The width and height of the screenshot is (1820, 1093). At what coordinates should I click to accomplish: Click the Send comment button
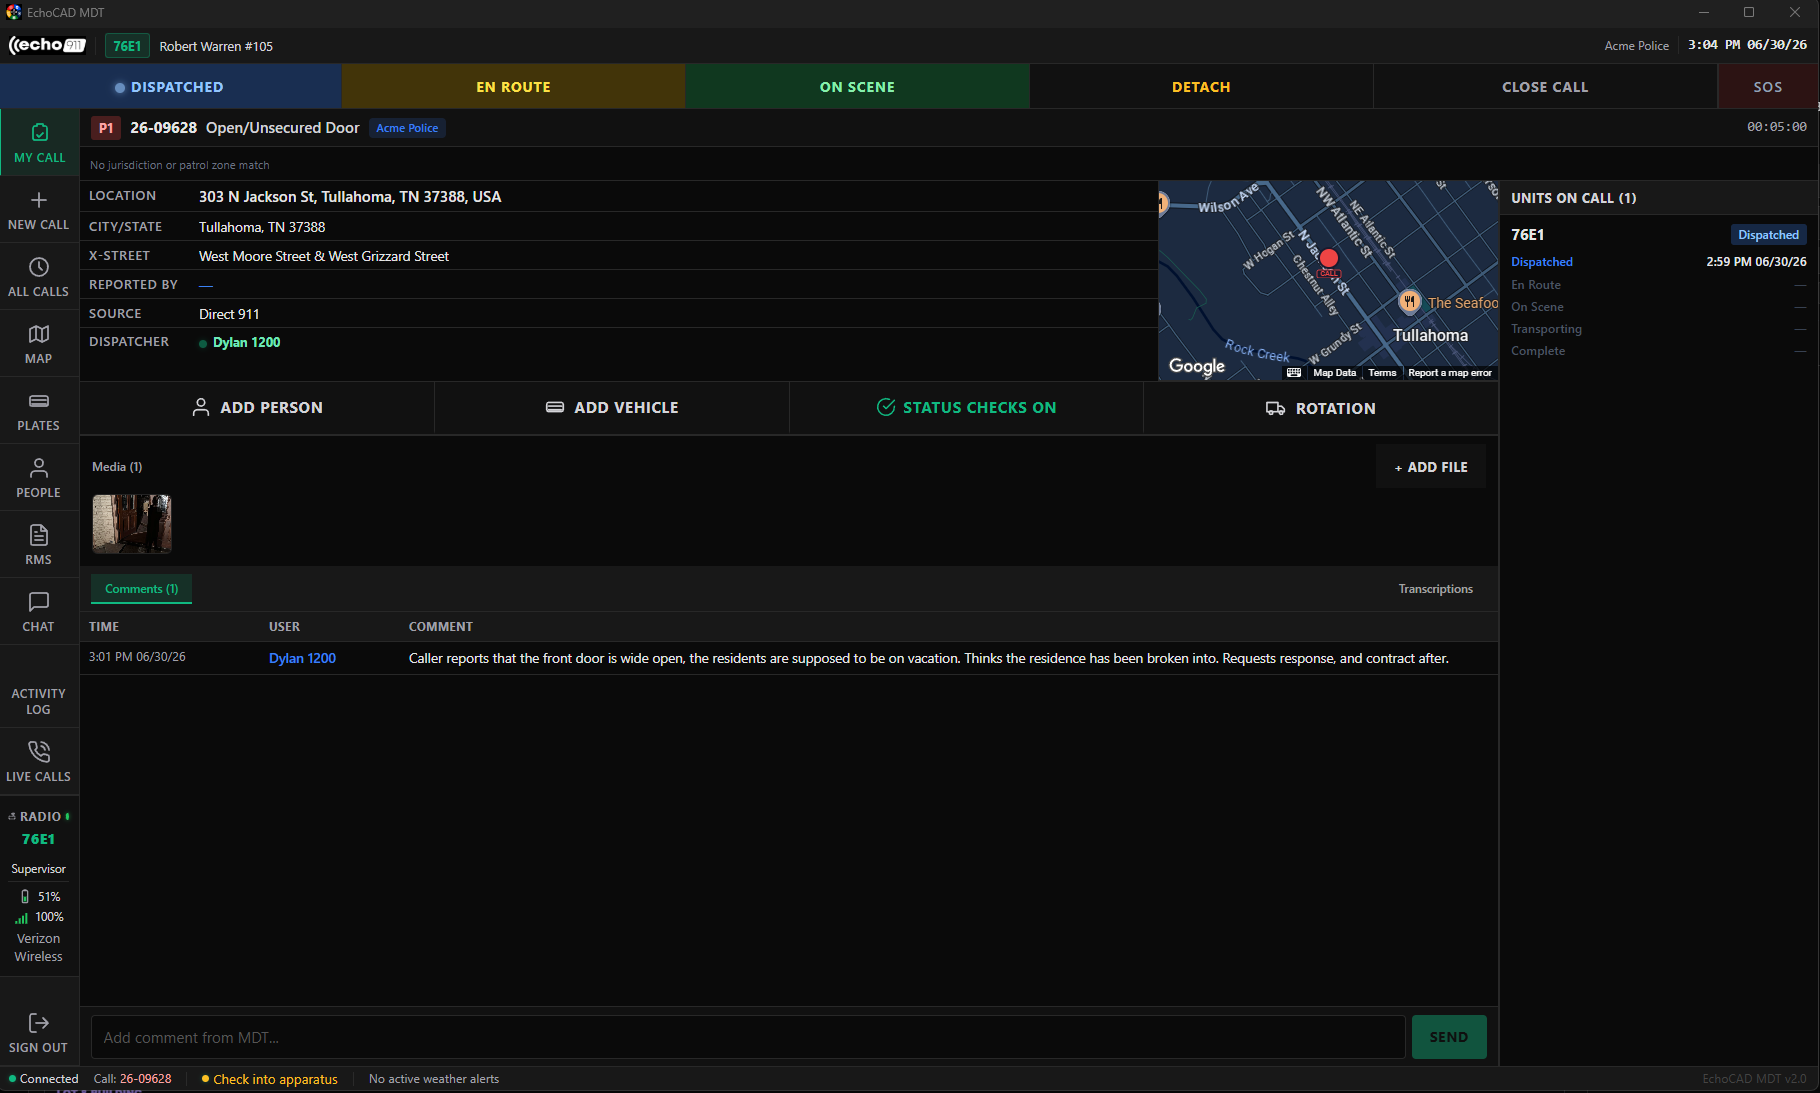click(x=1449, y=1037)
